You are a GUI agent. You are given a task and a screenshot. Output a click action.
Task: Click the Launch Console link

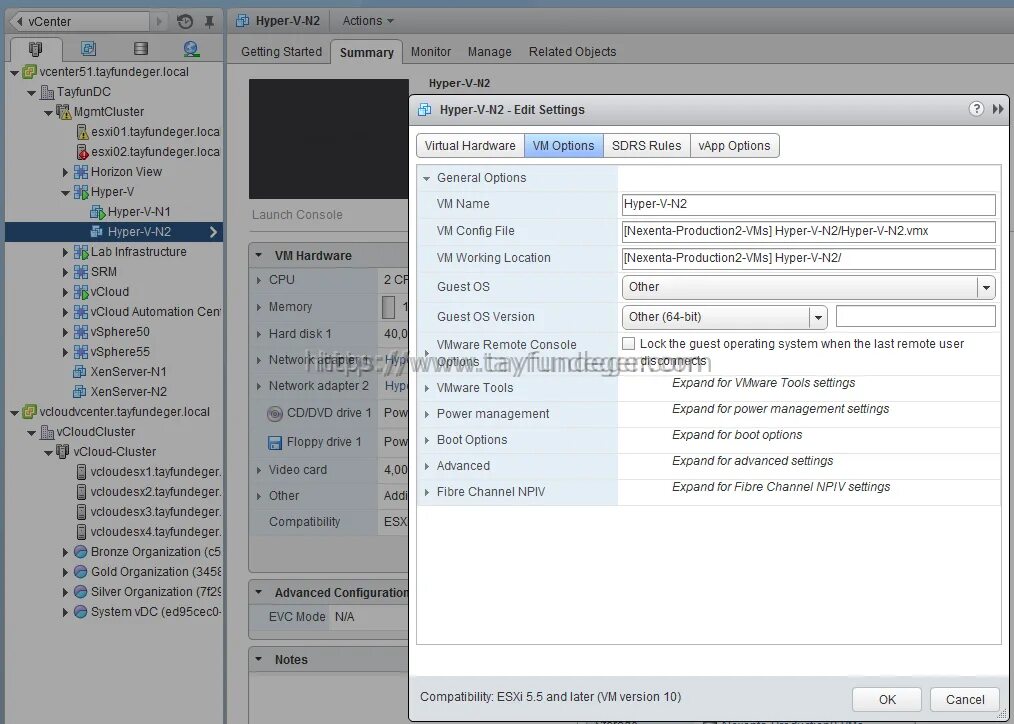(297, 215)
